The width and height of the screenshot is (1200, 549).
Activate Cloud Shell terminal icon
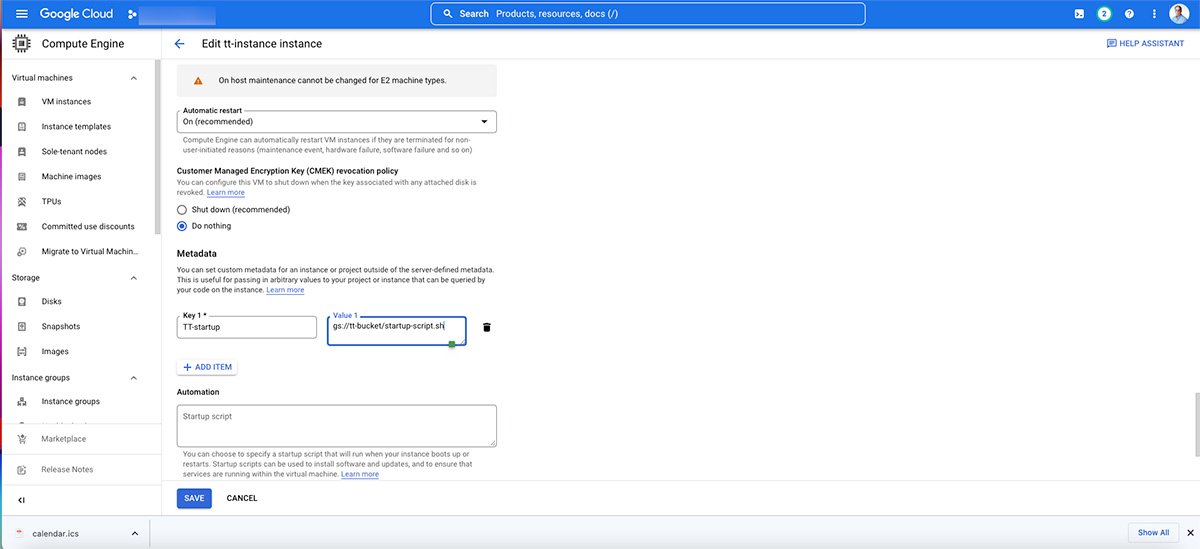point(1079,14)
